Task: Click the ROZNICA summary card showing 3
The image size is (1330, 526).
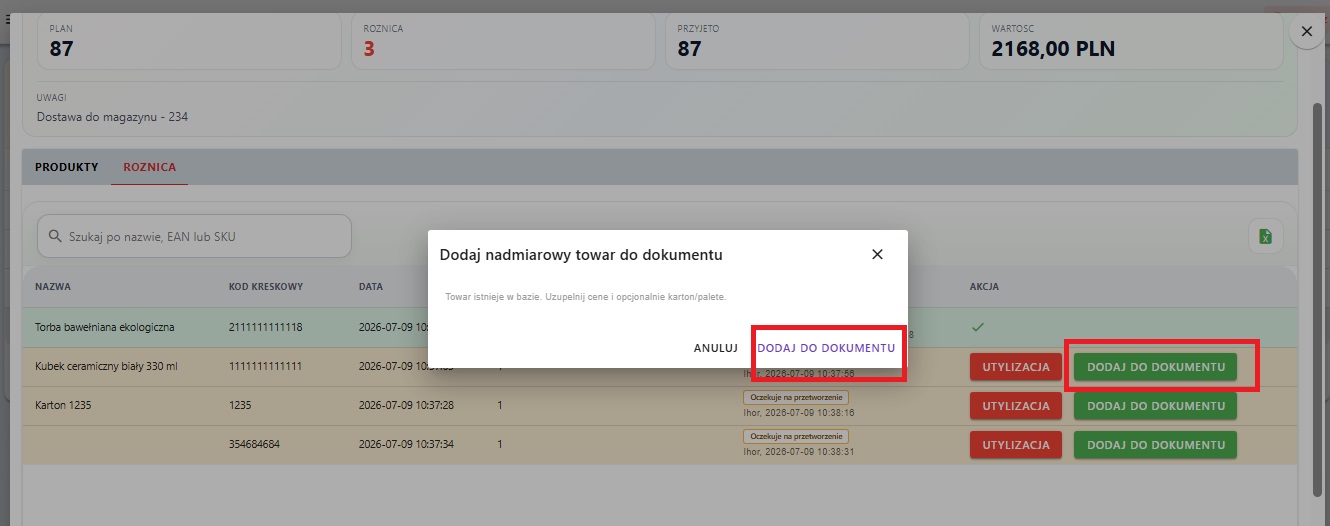Action: tap(503, 41)
